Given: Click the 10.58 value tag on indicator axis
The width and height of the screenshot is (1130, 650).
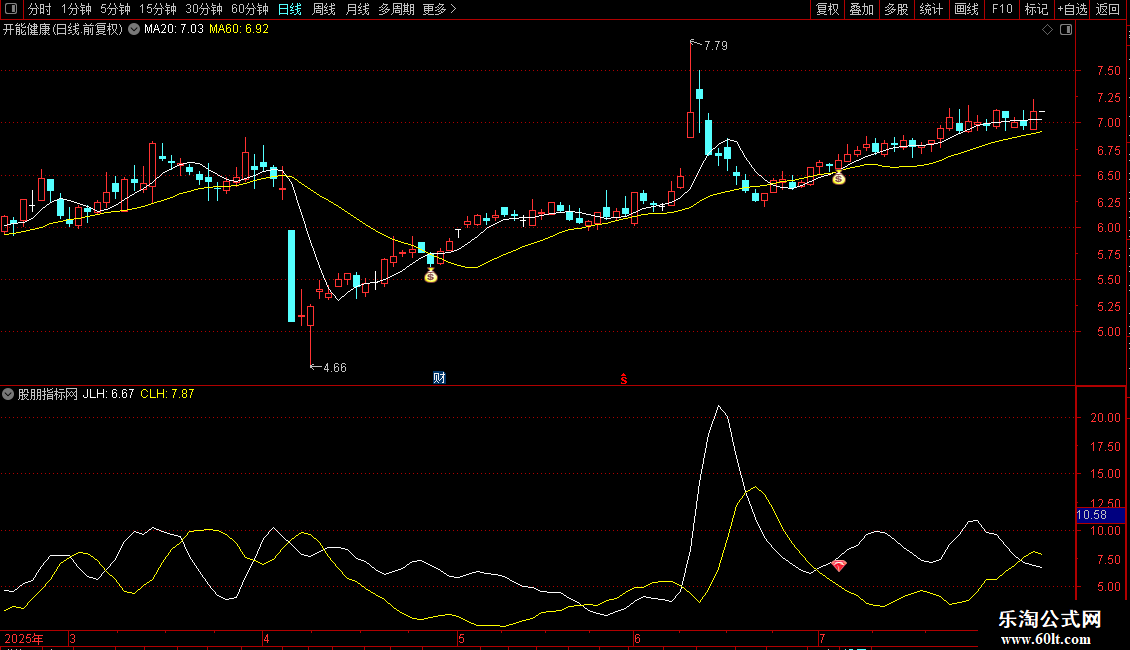Looking at the screenshot, I should 1100,515.
